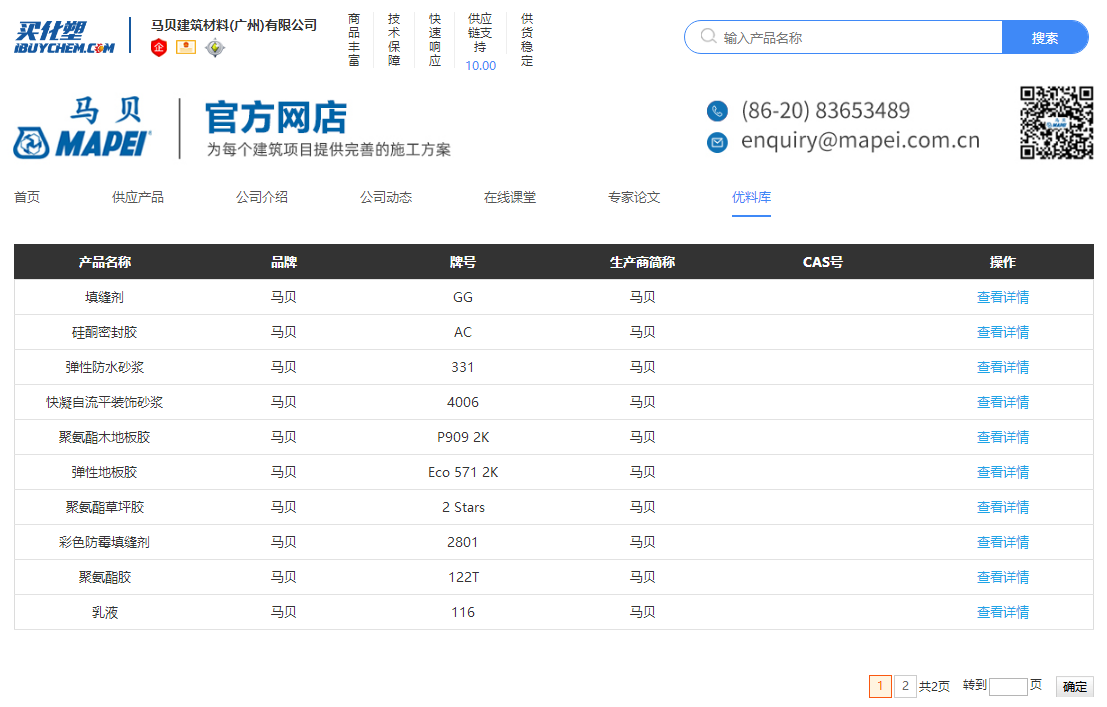View details for 快凝自流平装饰砂浆 4006
The image size is (1107, 707).
pyautogui.click(x=1003, y=402)
